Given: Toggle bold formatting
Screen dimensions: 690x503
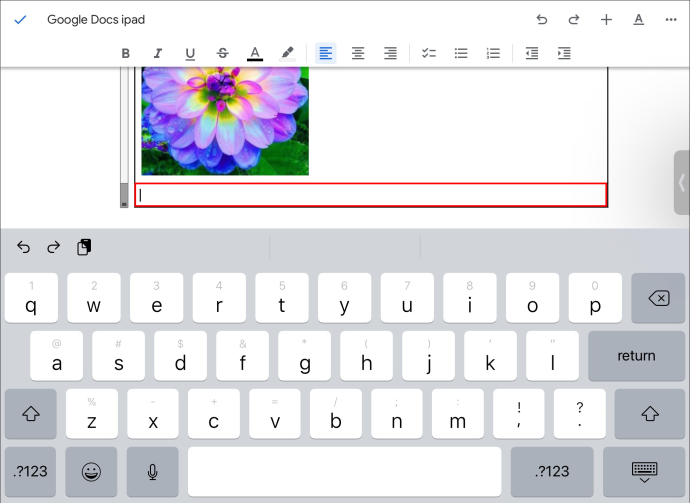Looking at the screenshot, I should tap(125, 53).
